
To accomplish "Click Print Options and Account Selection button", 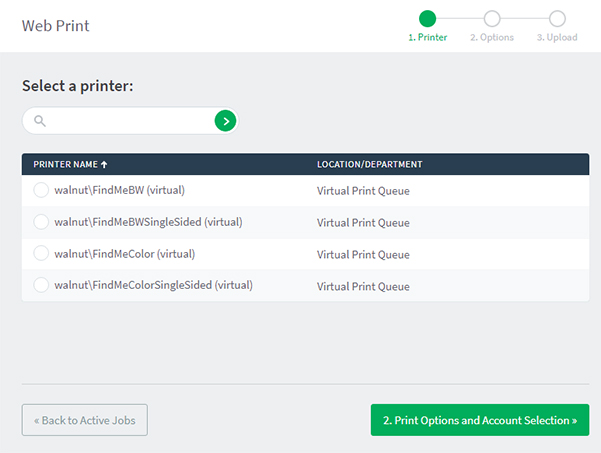I will [x=479, y=420].
